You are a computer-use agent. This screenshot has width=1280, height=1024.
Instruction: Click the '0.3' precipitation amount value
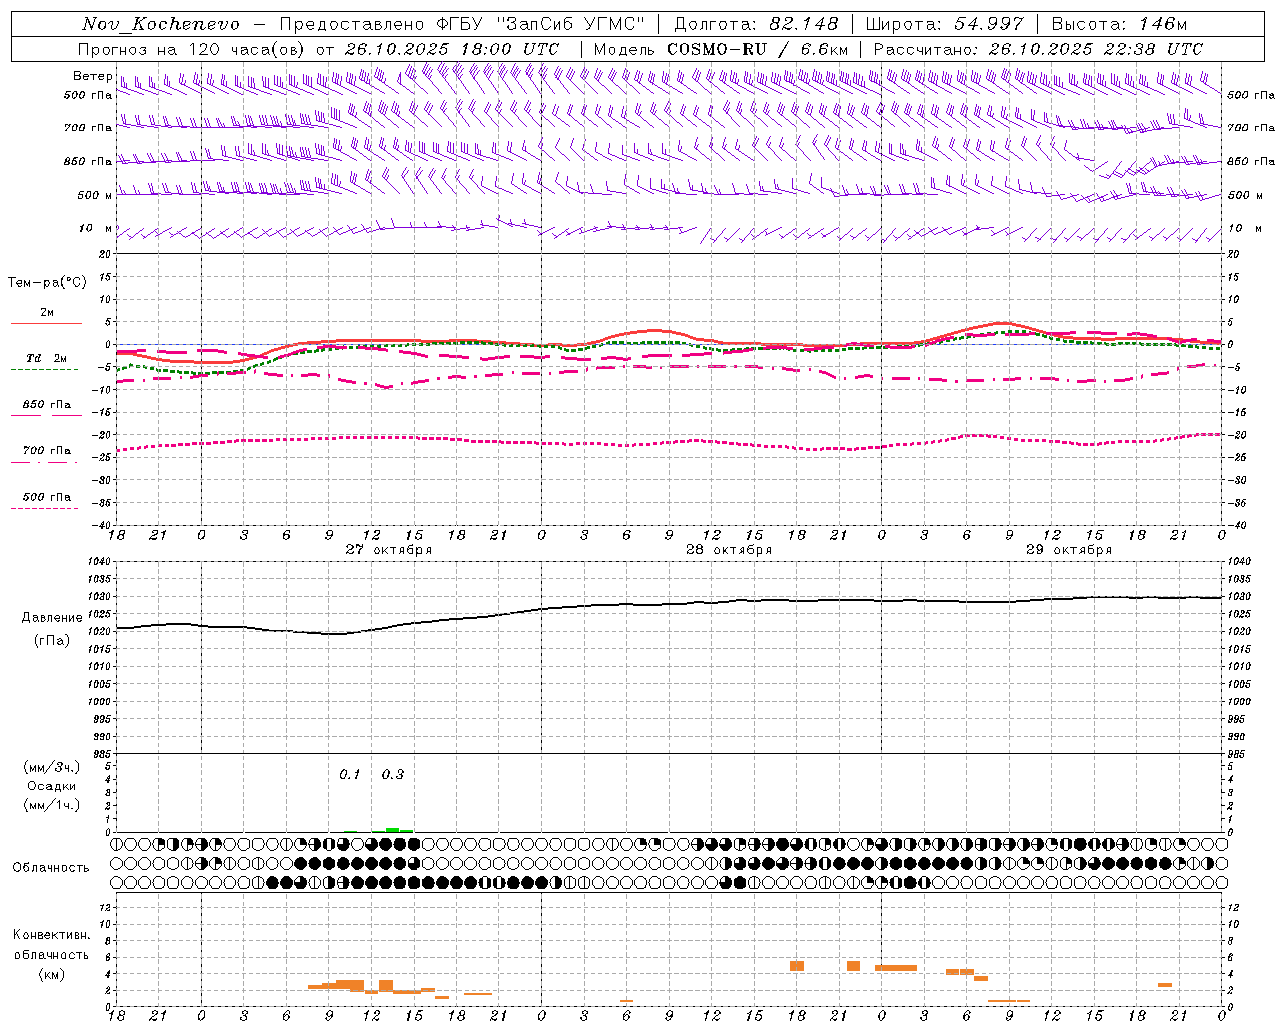tap(393, 774)
